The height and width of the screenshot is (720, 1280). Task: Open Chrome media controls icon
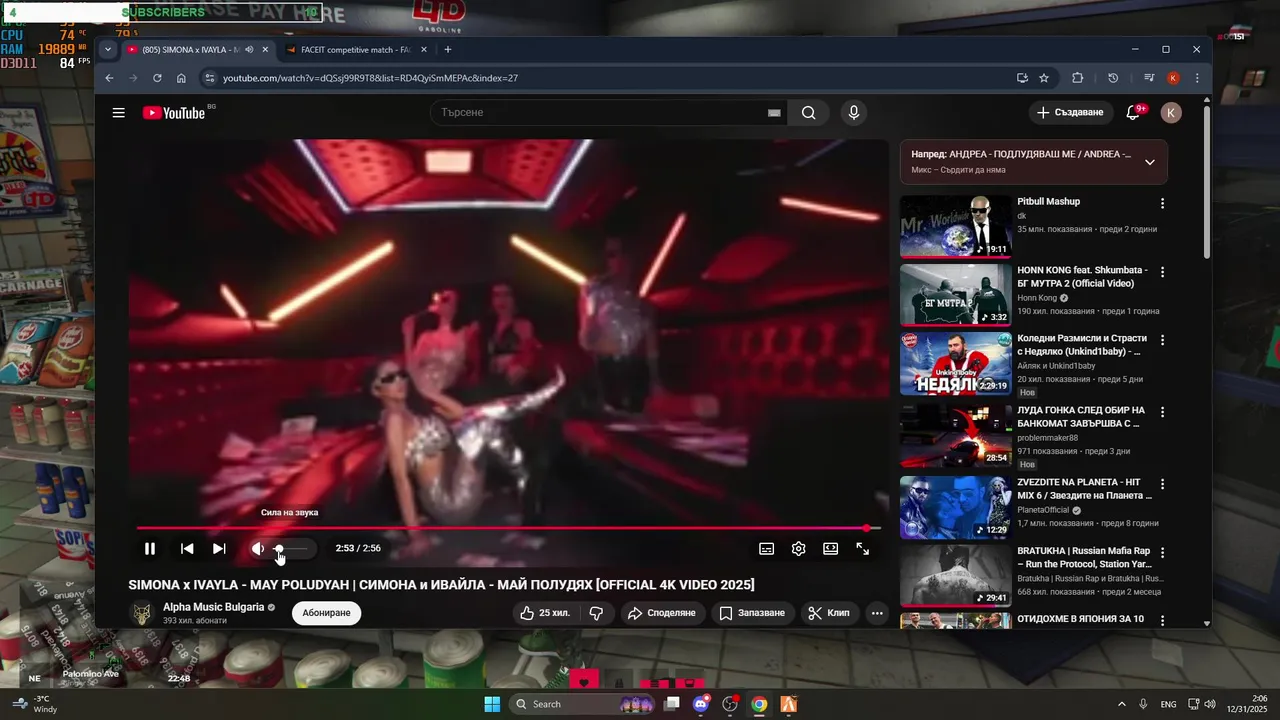tap(1149, 78)
